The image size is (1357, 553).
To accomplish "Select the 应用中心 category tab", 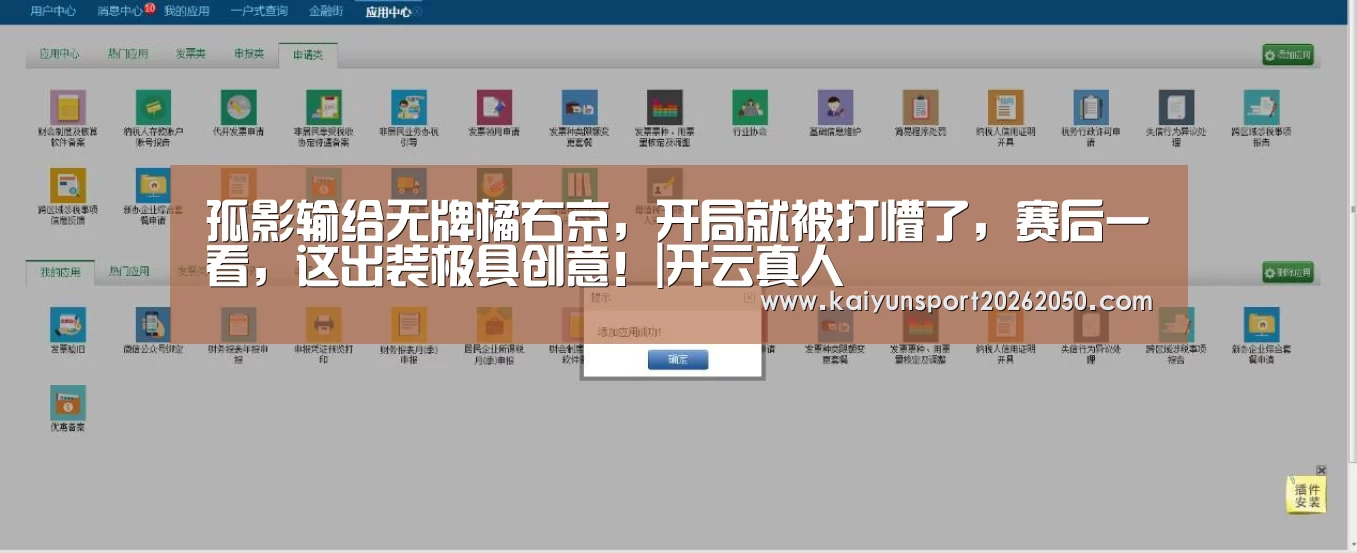I will [59, 54].
